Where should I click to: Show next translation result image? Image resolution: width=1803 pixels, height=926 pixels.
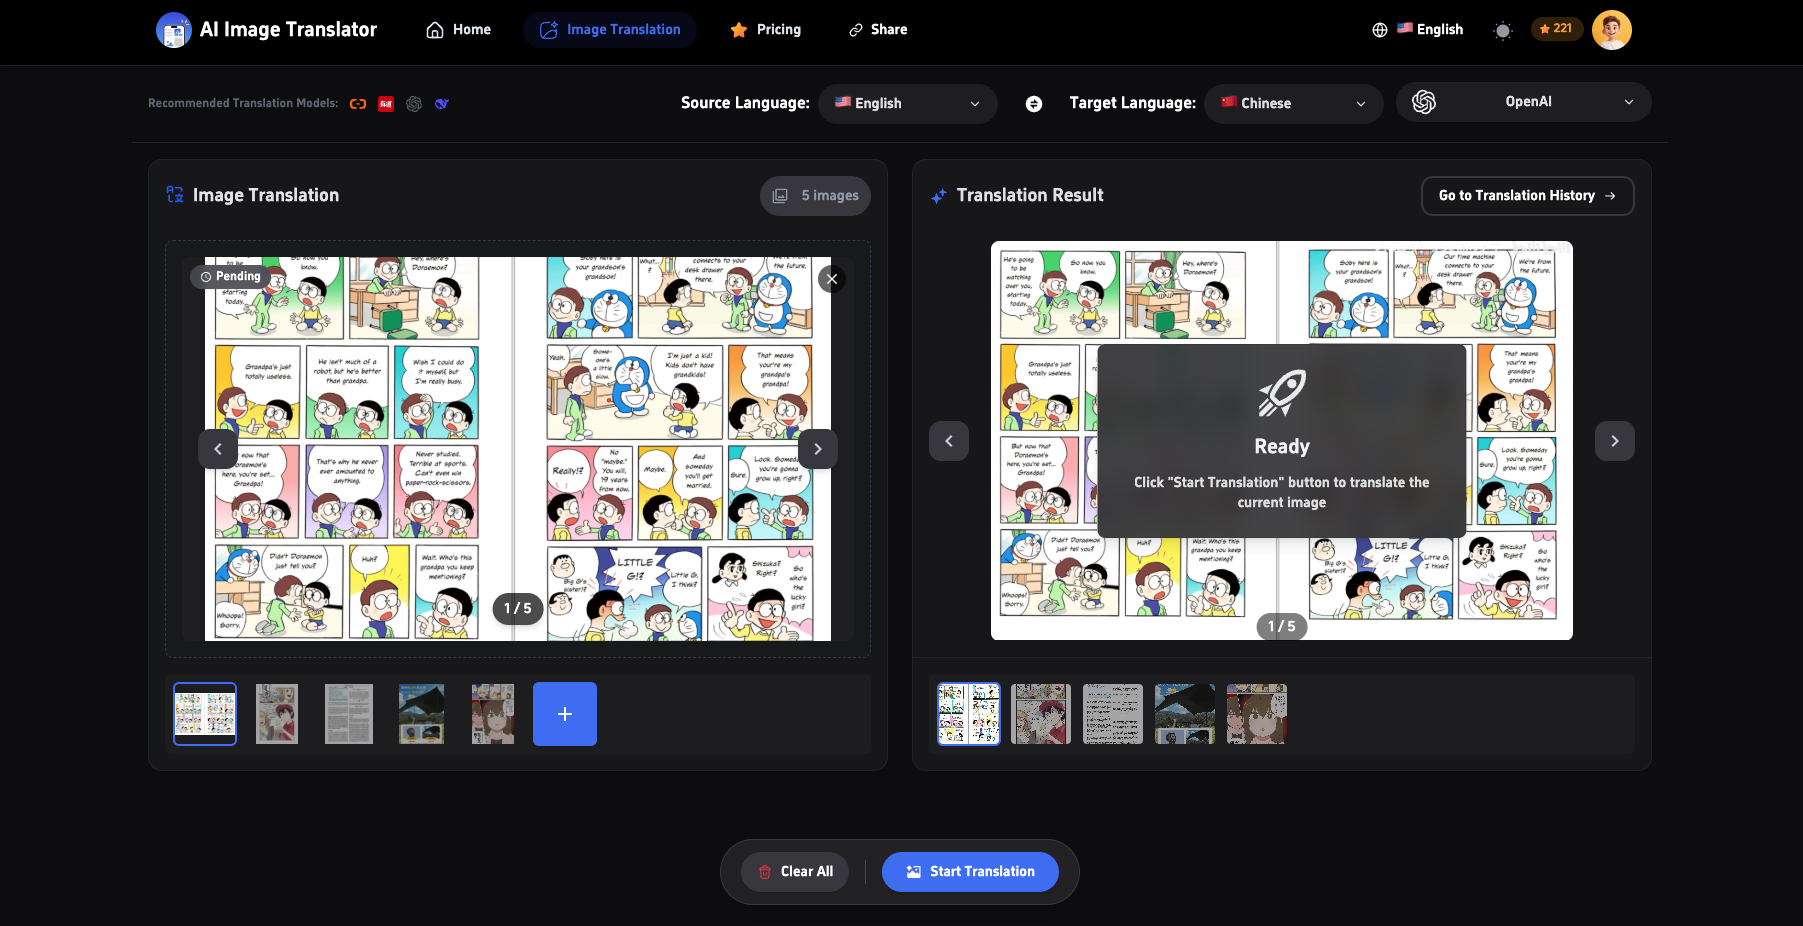1614,441
